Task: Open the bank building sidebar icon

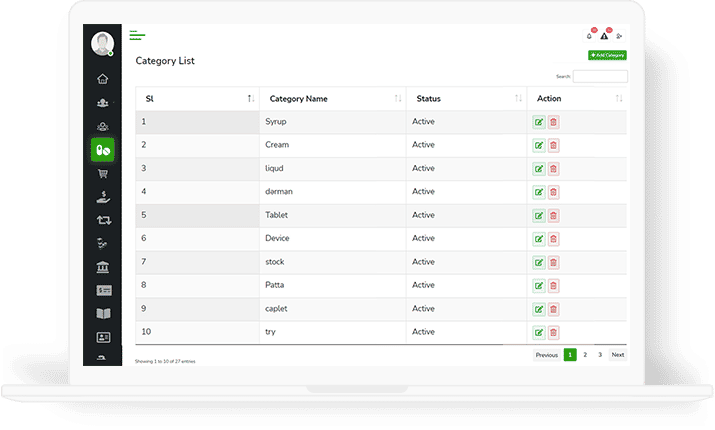Action: 102,266
